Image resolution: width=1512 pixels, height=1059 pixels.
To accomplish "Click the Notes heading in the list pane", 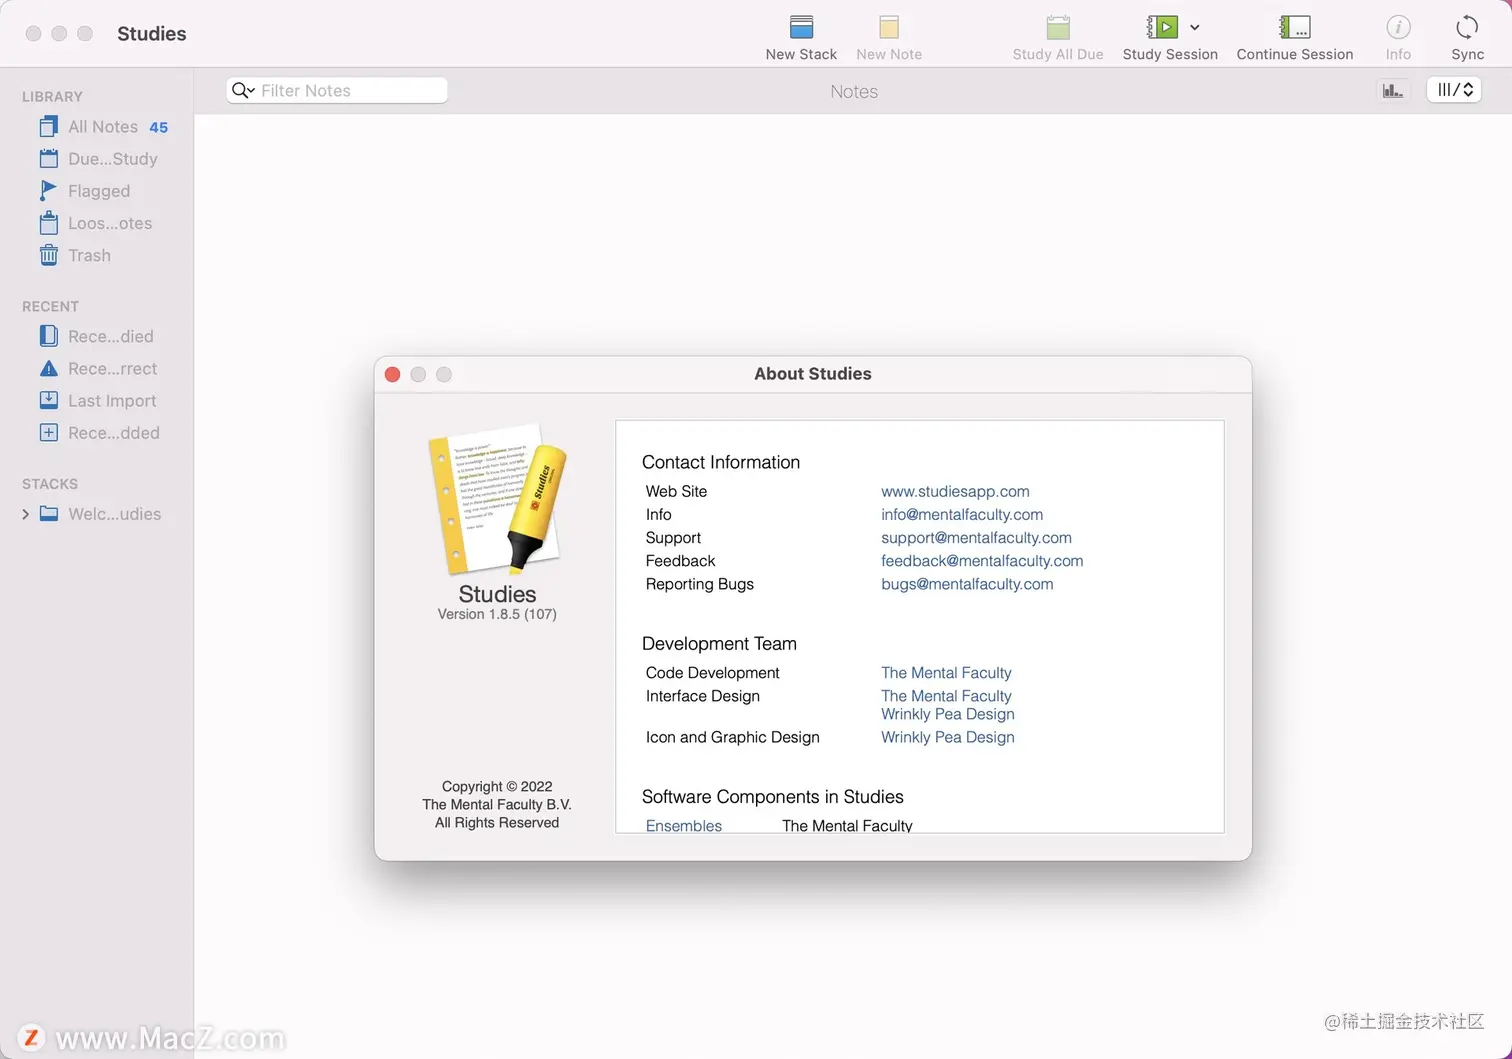I will [854, 91].
